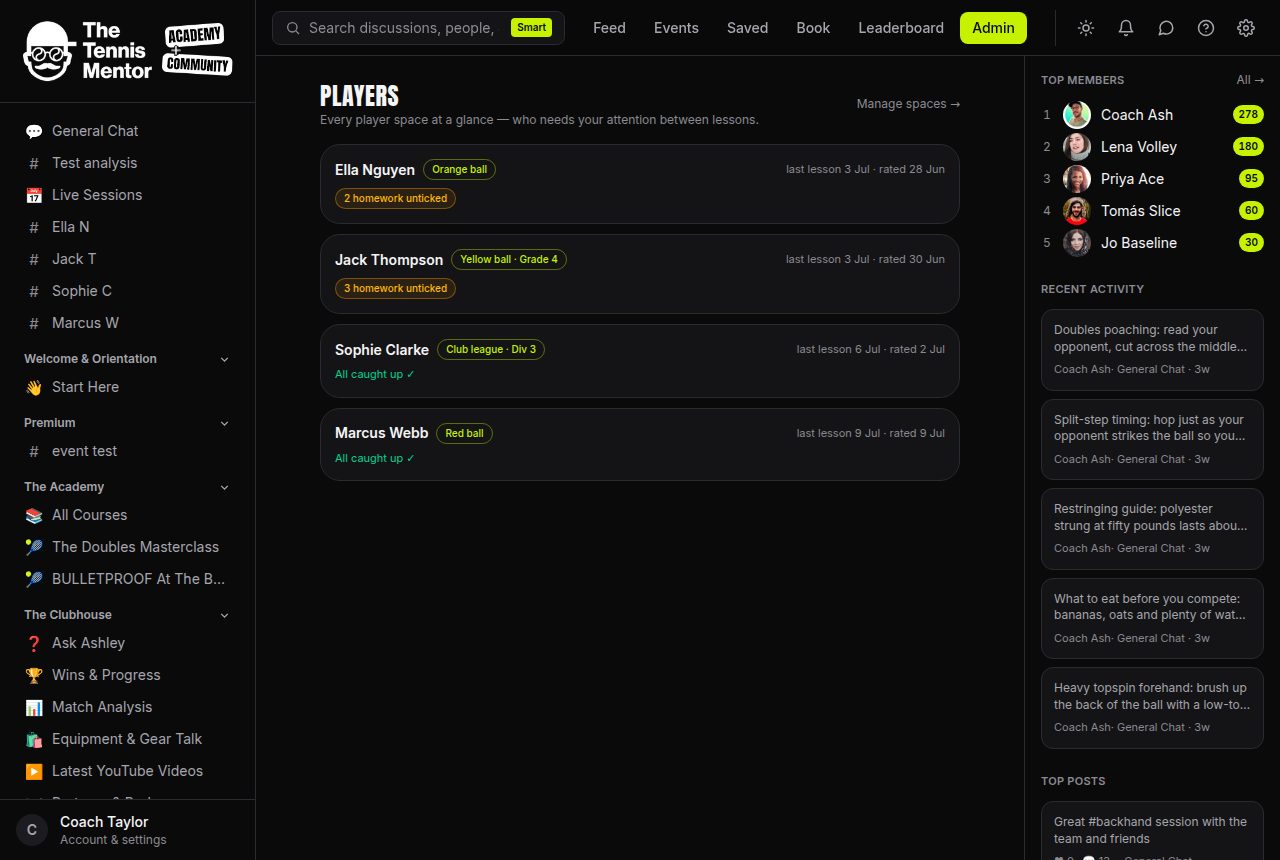1280x860 pixels.
Task: Click Jack's 3 homework unticked badge
Action: click(x=395, y=288)
